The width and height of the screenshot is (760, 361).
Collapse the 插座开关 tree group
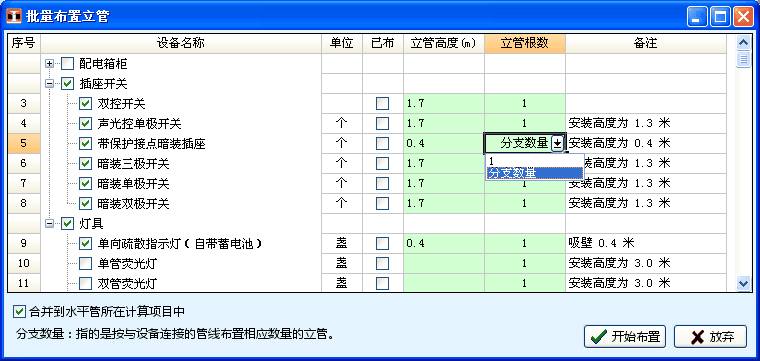49,84
